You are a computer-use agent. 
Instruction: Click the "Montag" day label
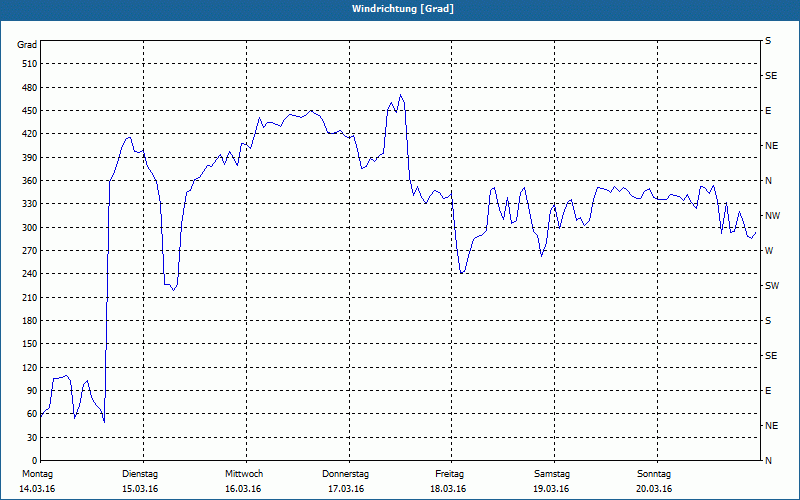click(x=37, y=474)
